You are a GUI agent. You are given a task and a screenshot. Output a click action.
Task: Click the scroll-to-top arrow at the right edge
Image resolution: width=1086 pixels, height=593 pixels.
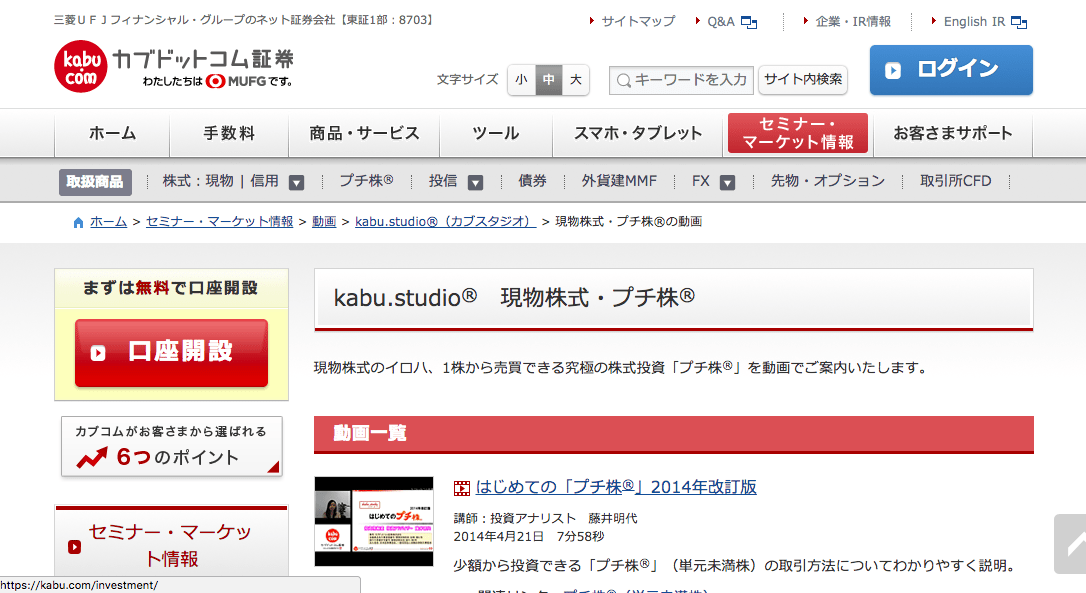1071,545
